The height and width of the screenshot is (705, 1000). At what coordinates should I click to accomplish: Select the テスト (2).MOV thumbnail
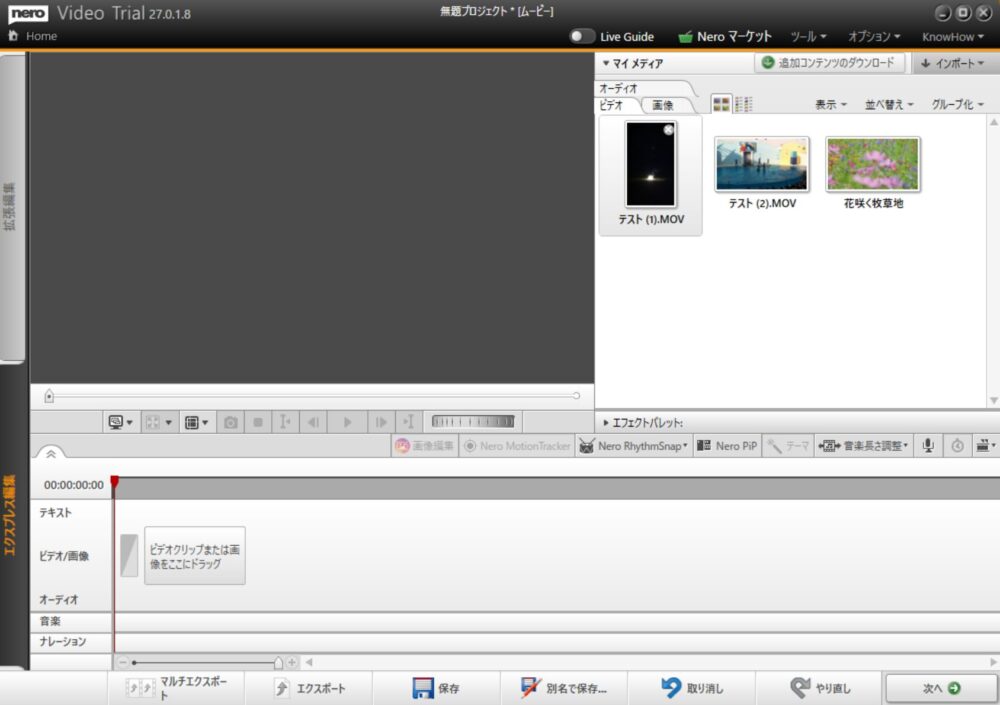pos(761,164)
